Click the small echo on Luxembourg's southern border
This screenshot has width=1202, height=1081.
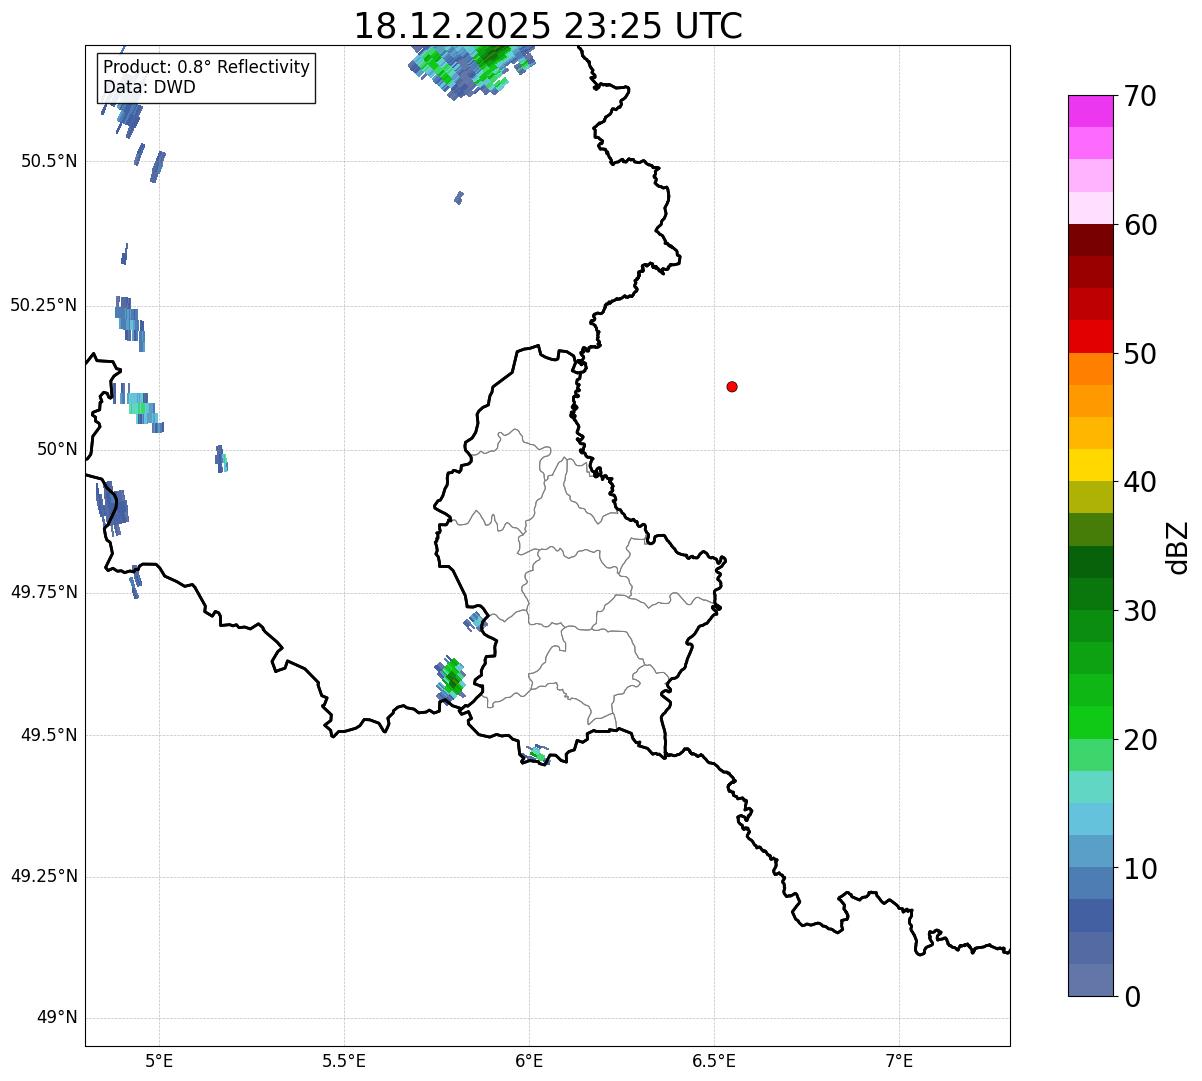[x=538, y=754]
